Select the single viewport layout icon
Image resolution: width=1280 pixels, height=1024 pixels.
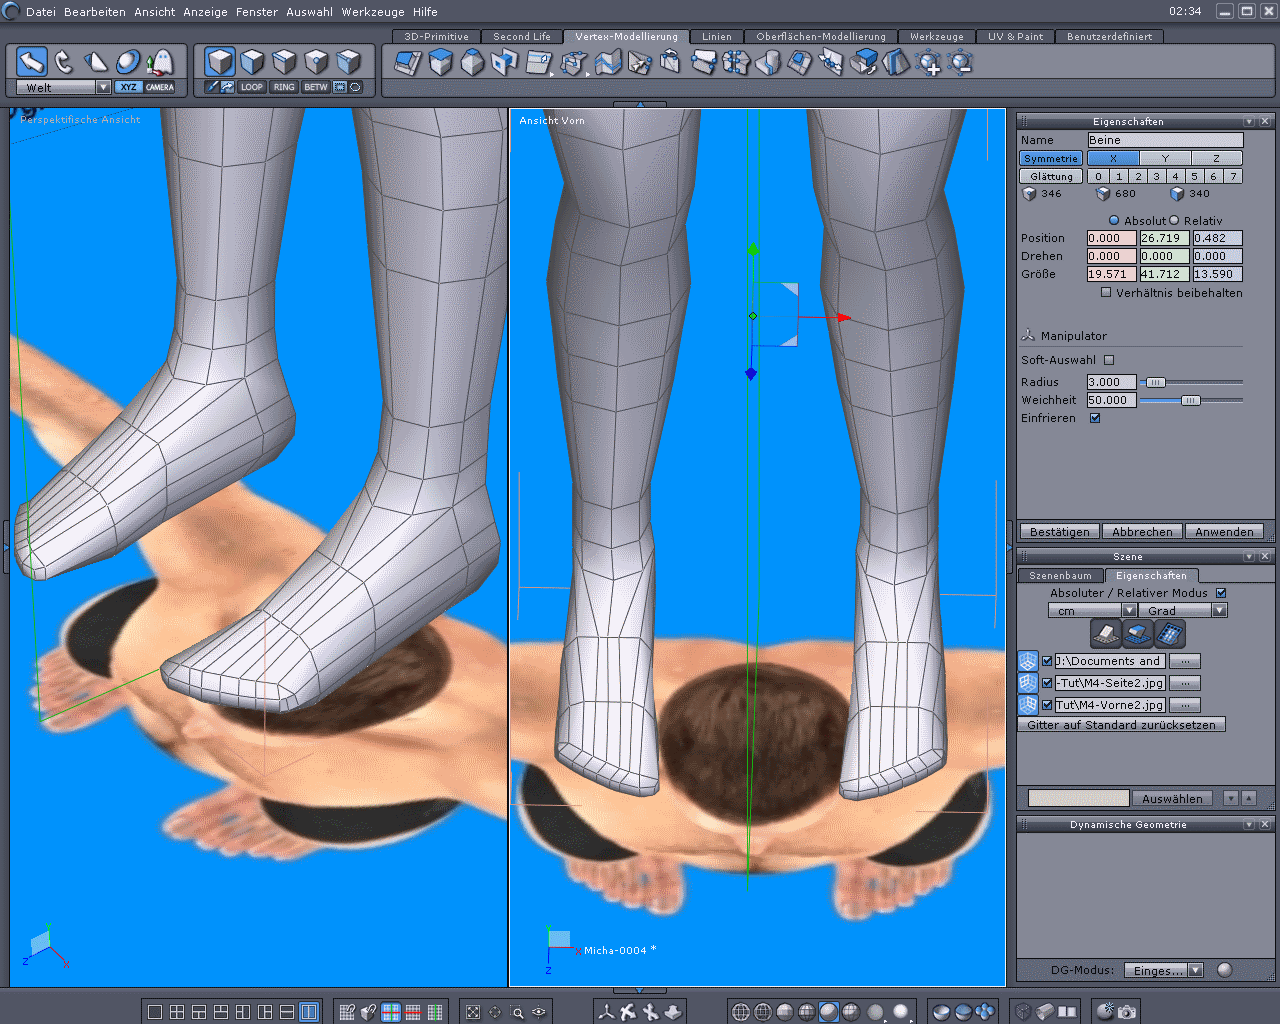click(x=155, y=1012)
